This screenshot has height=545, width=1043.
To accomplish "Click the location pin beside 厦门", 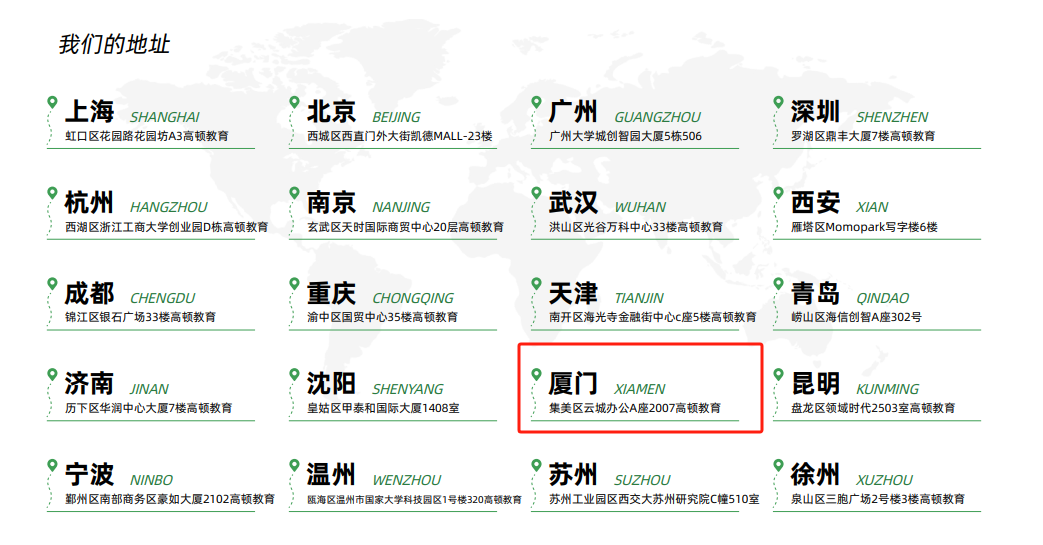I will [x=536, y=375].
